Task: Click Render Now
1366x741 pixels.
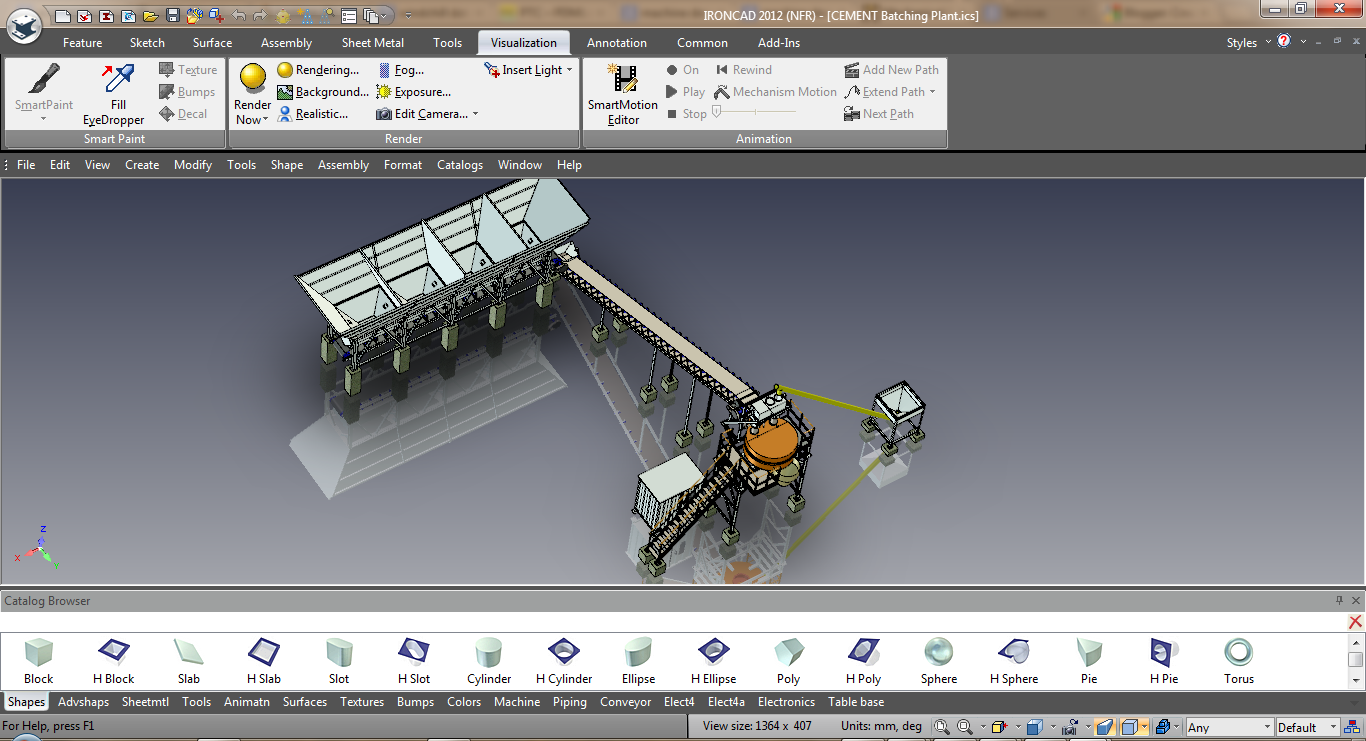Action: coord(251,91)
